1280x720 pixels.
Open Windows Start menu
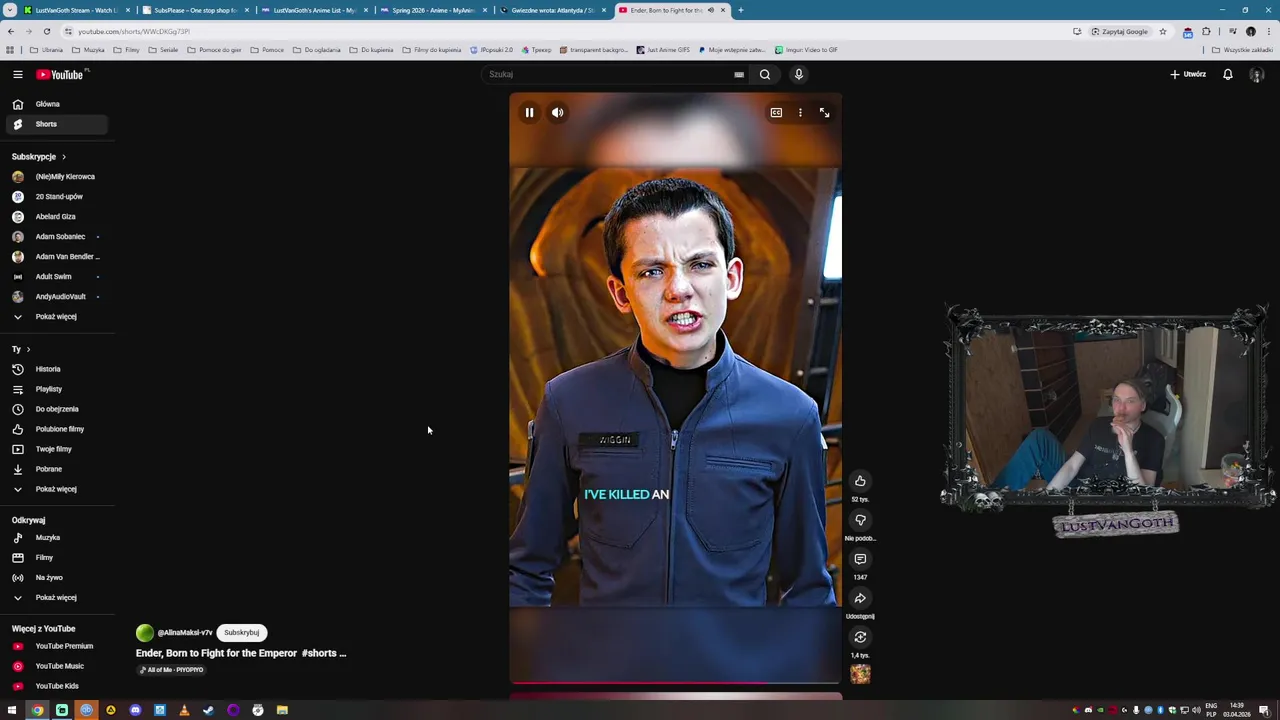12,710
